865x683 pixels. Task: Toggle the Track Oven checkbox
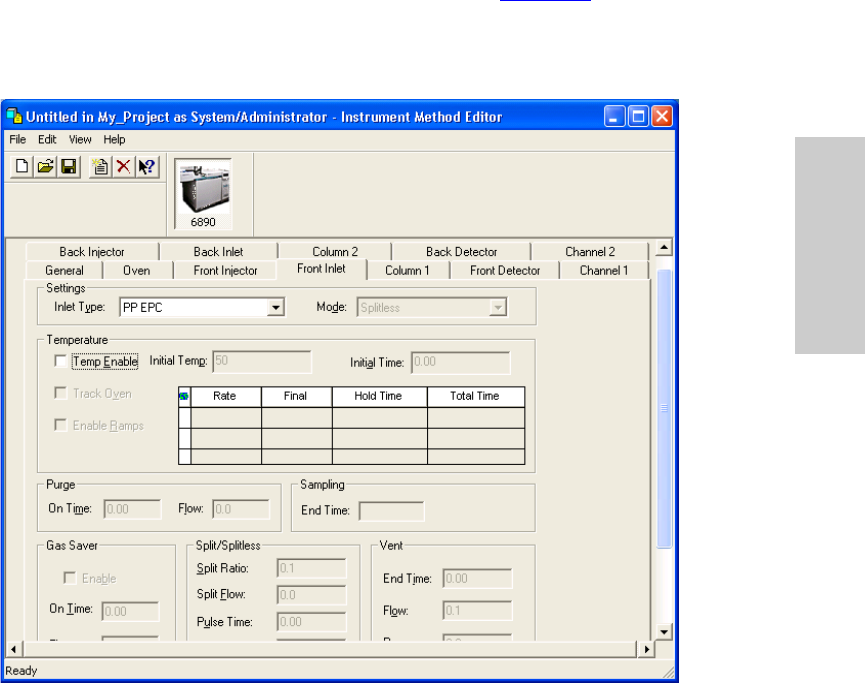click(x=61, y=393)
